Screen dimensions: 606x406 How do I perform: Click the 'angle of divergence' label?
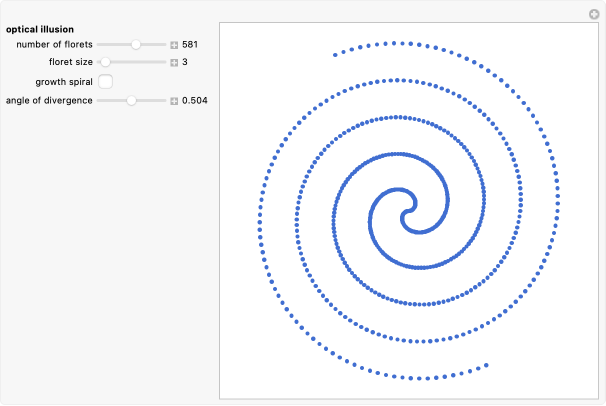tap(50, 101)
